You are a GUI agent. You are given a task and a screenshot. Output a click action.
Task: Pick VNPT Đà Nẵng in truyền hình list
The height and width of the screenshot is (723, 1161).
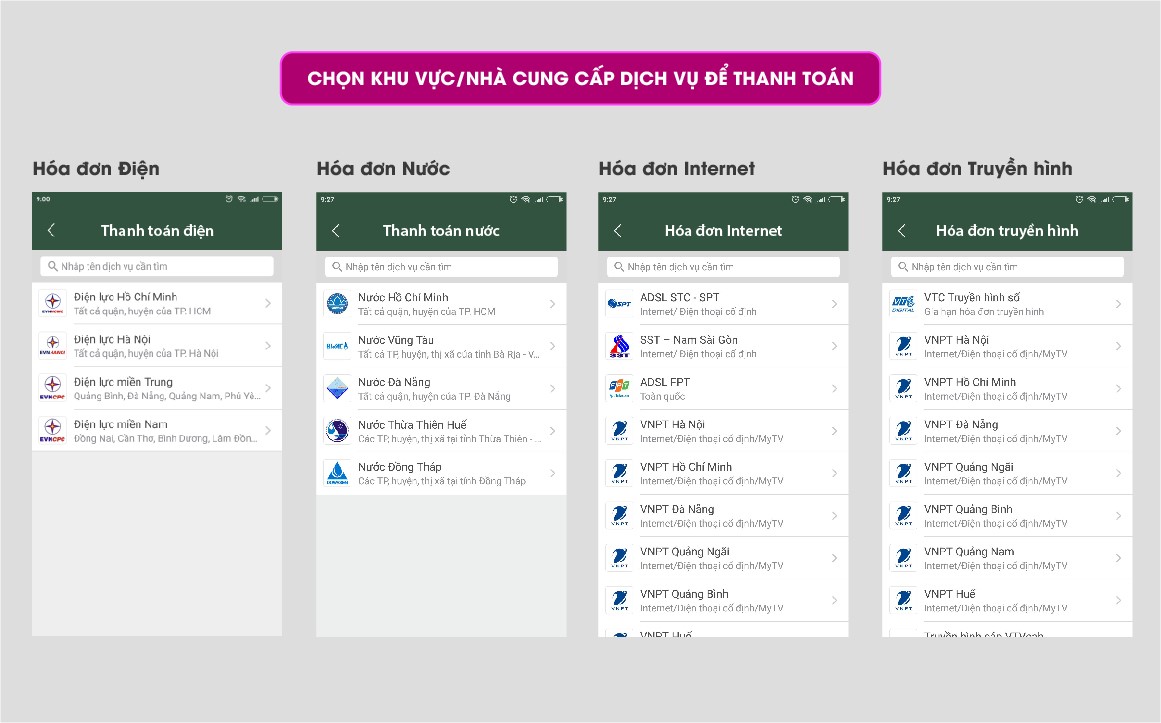pyautogui.click(x=1007, y=430)
